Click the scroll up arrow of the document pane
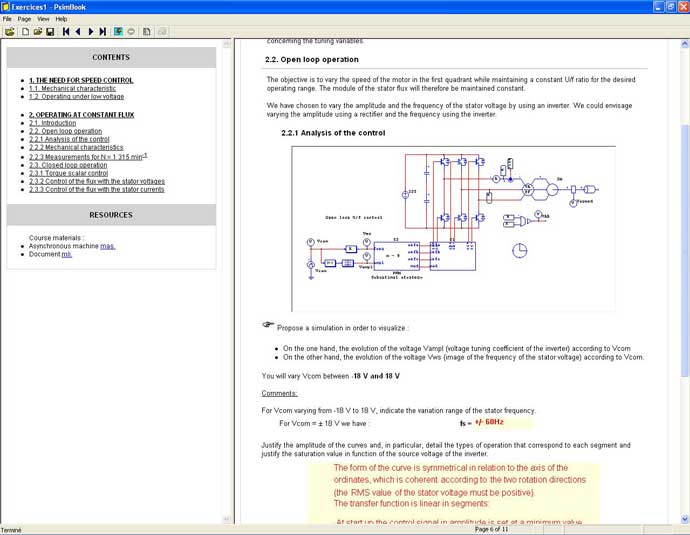Image resolution: width=690 pixels, height=535 pixels. coord(685,44)
